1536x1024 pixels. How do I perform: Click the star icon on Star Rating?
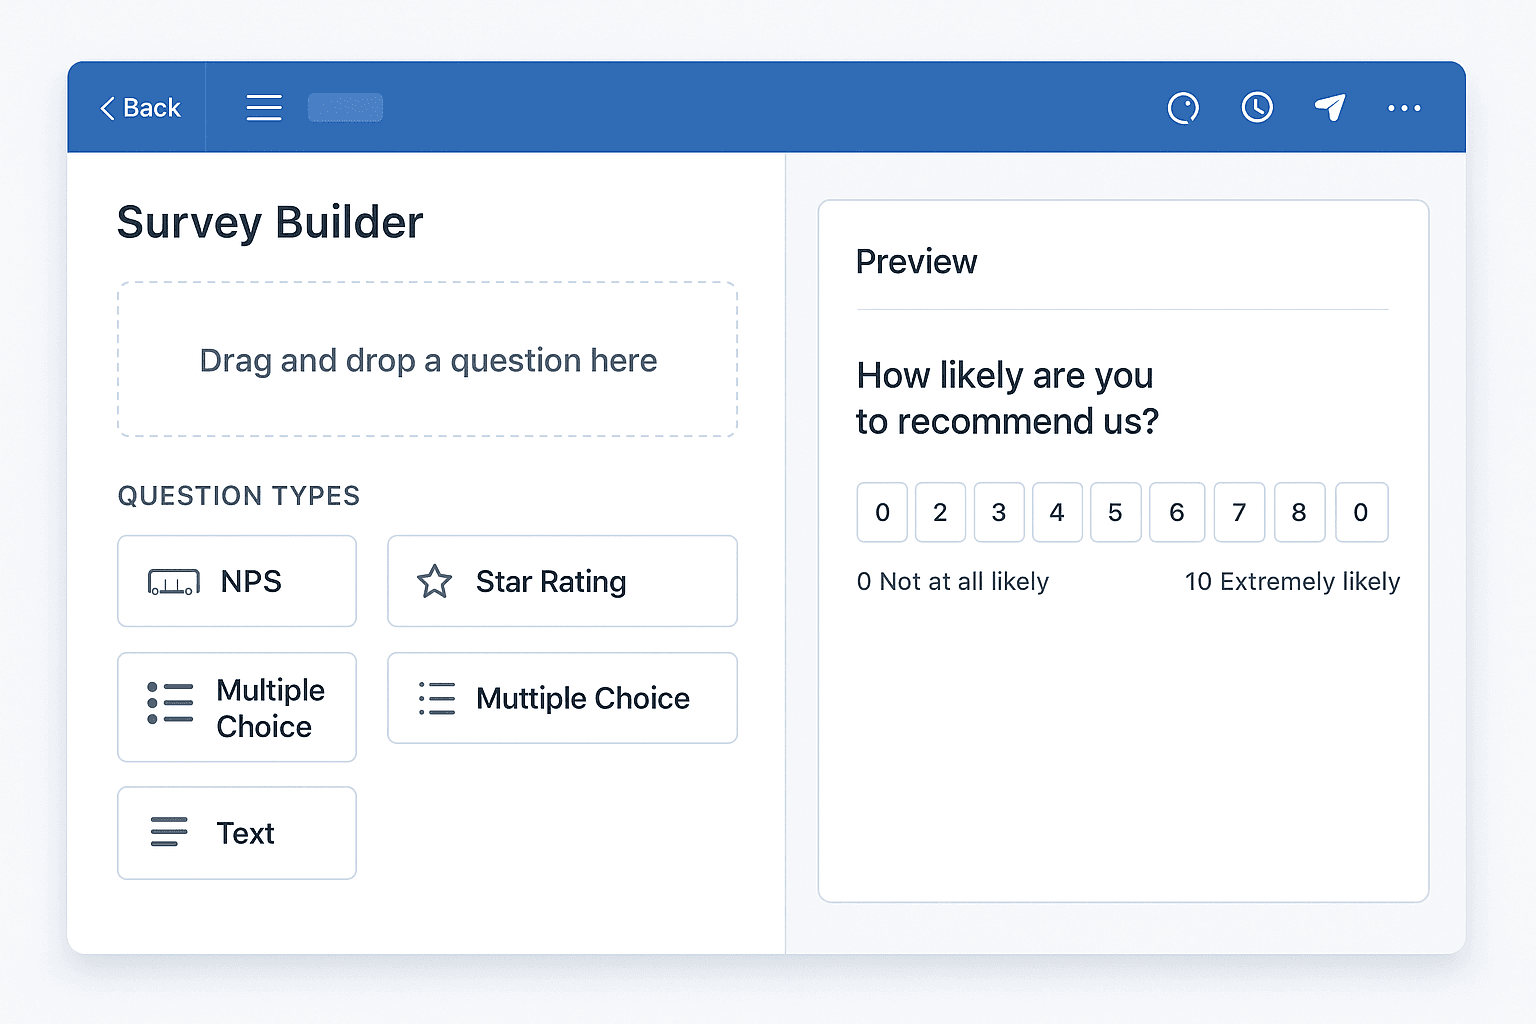click(x=436, y=581)
